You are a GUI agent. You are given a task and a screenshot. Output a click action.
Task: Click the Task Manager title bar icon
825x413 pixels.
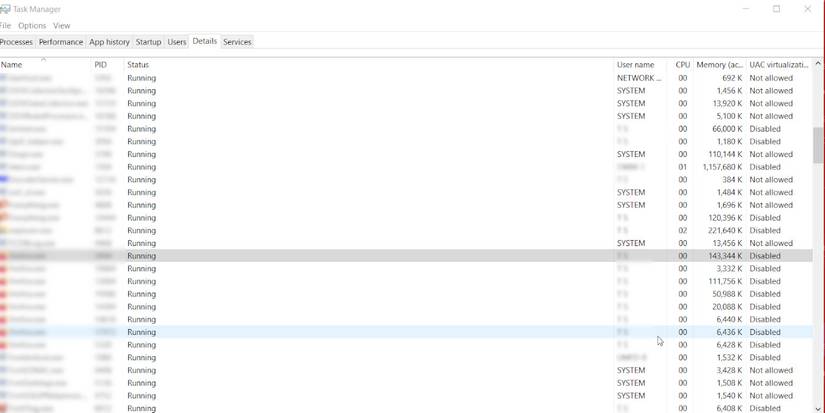[x=5, y=9]
